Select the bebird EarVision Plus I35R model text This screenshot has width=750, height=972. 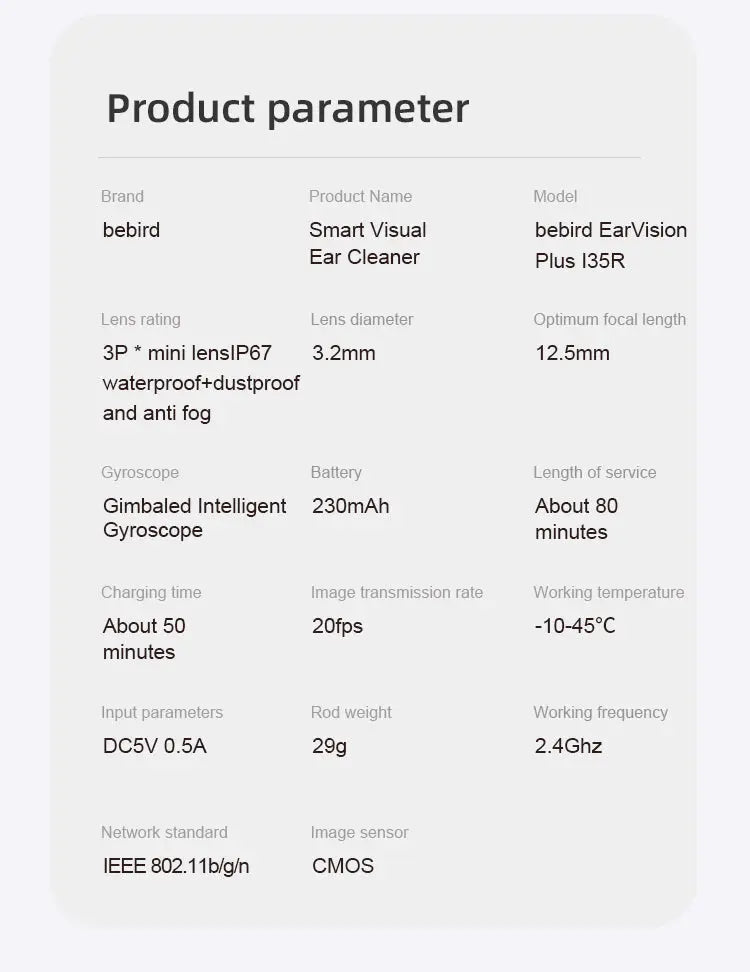click(x=610, y=245)
